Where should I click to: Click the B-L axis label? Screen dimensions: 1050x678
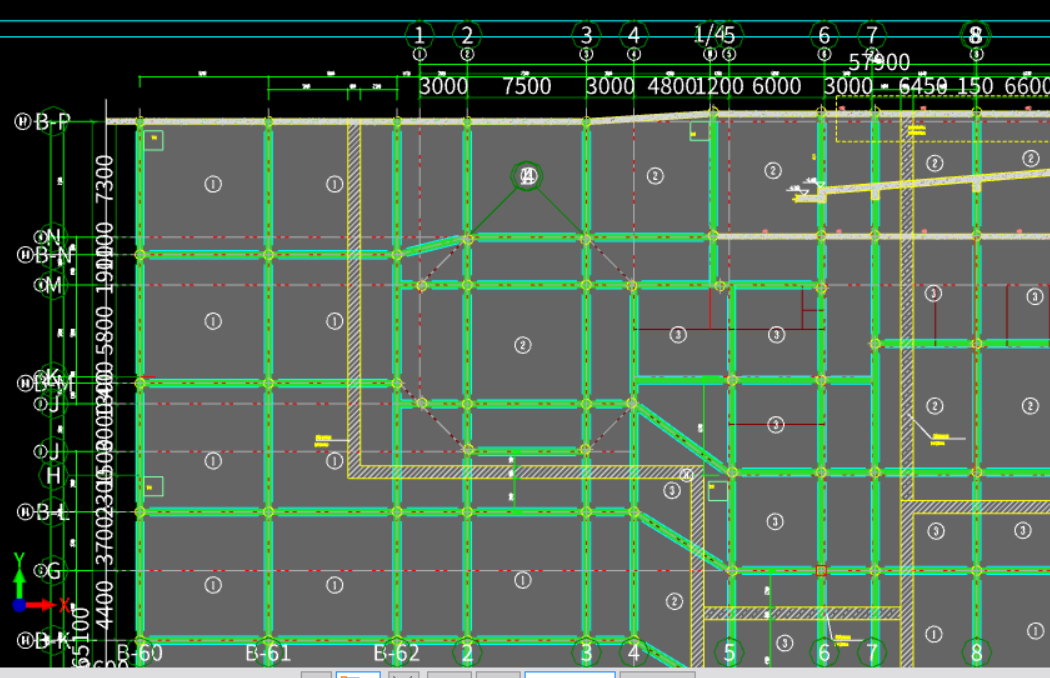point(52,513)
